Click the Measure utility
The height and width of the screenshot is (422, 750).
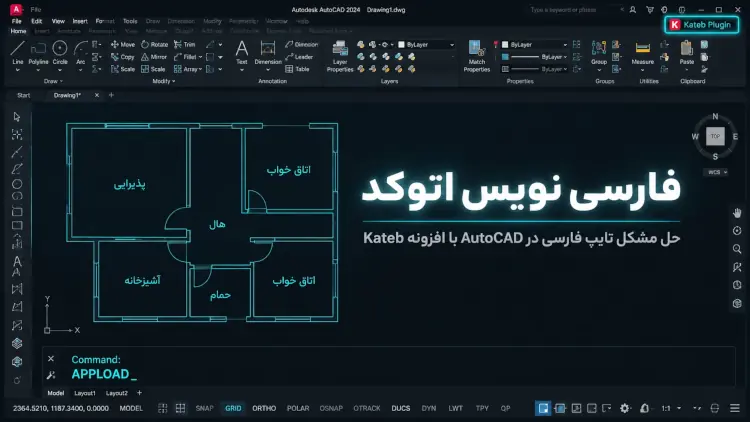point(642,53)
